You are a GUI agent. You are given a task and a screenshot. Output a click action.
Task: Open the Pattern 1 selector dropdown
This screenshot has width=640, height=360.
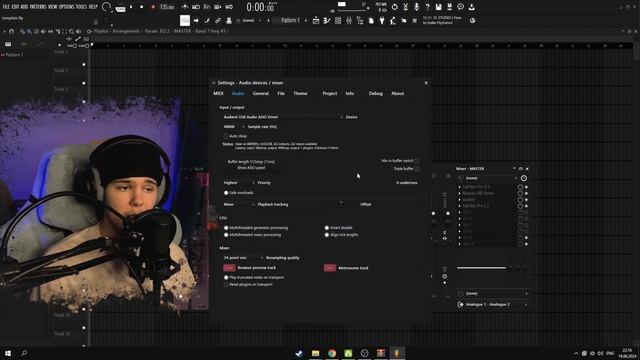(290, 20)
